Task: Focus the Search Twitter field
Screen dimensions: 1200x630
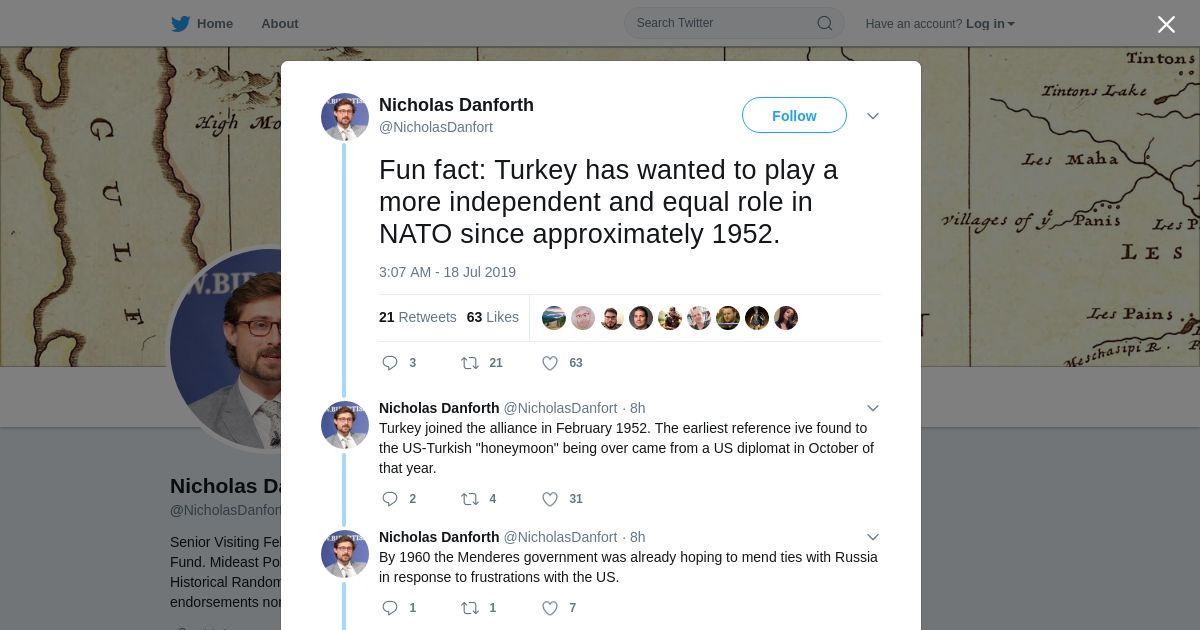Action: coord(722,23)
